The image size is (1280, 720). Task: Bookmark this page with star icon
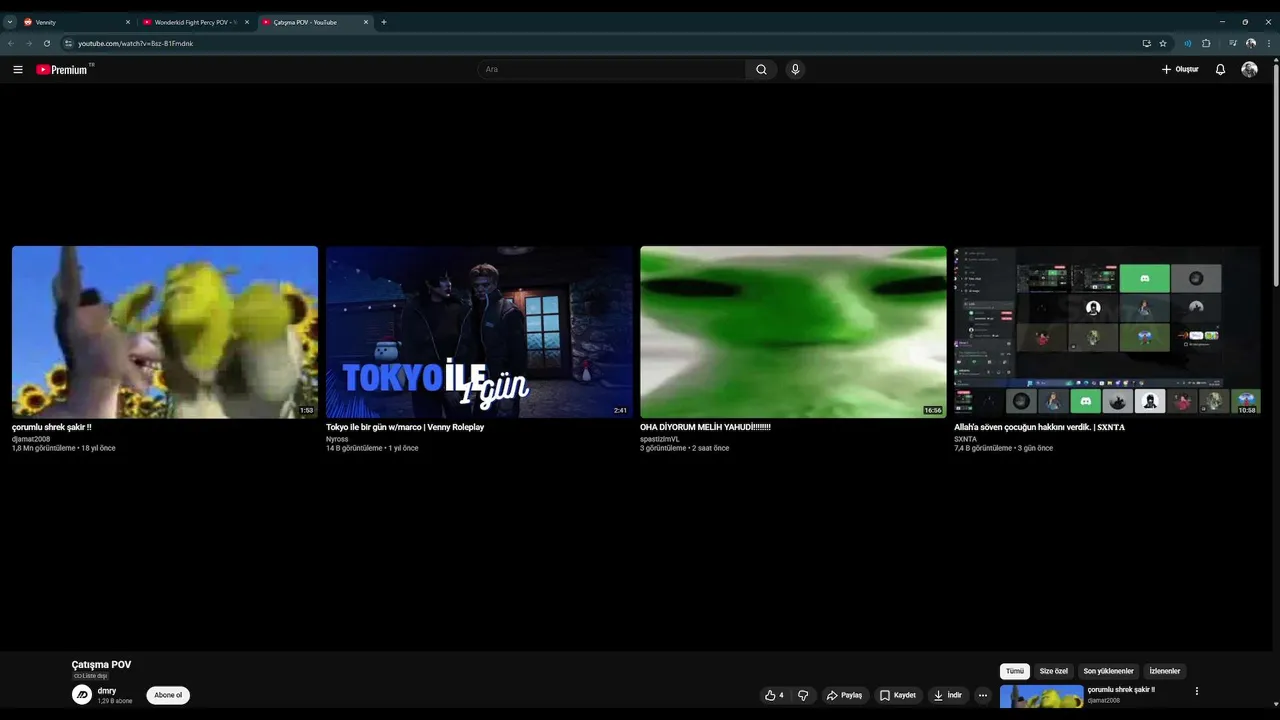pyautogui.click(x=1163, y=44)
